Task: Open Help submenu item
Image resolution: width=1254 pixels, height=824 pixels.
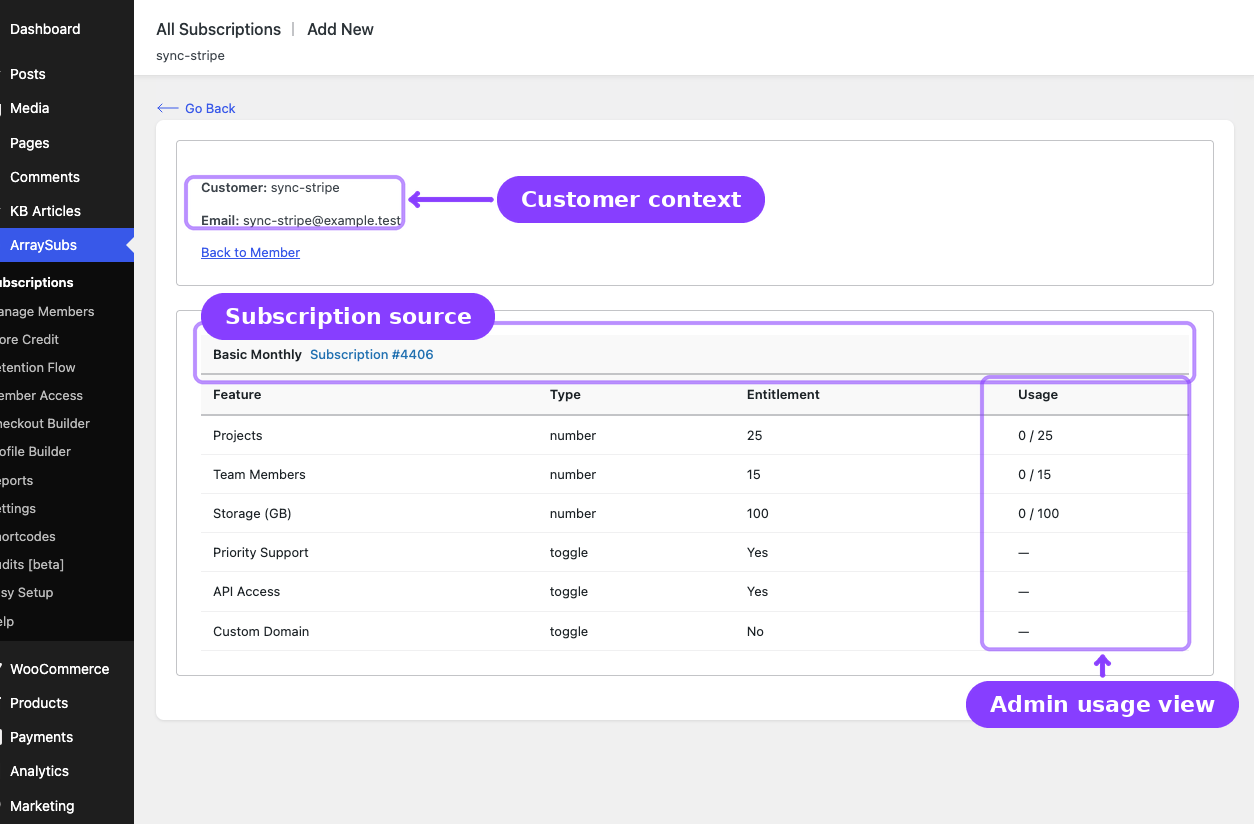Action: (8, 621)
